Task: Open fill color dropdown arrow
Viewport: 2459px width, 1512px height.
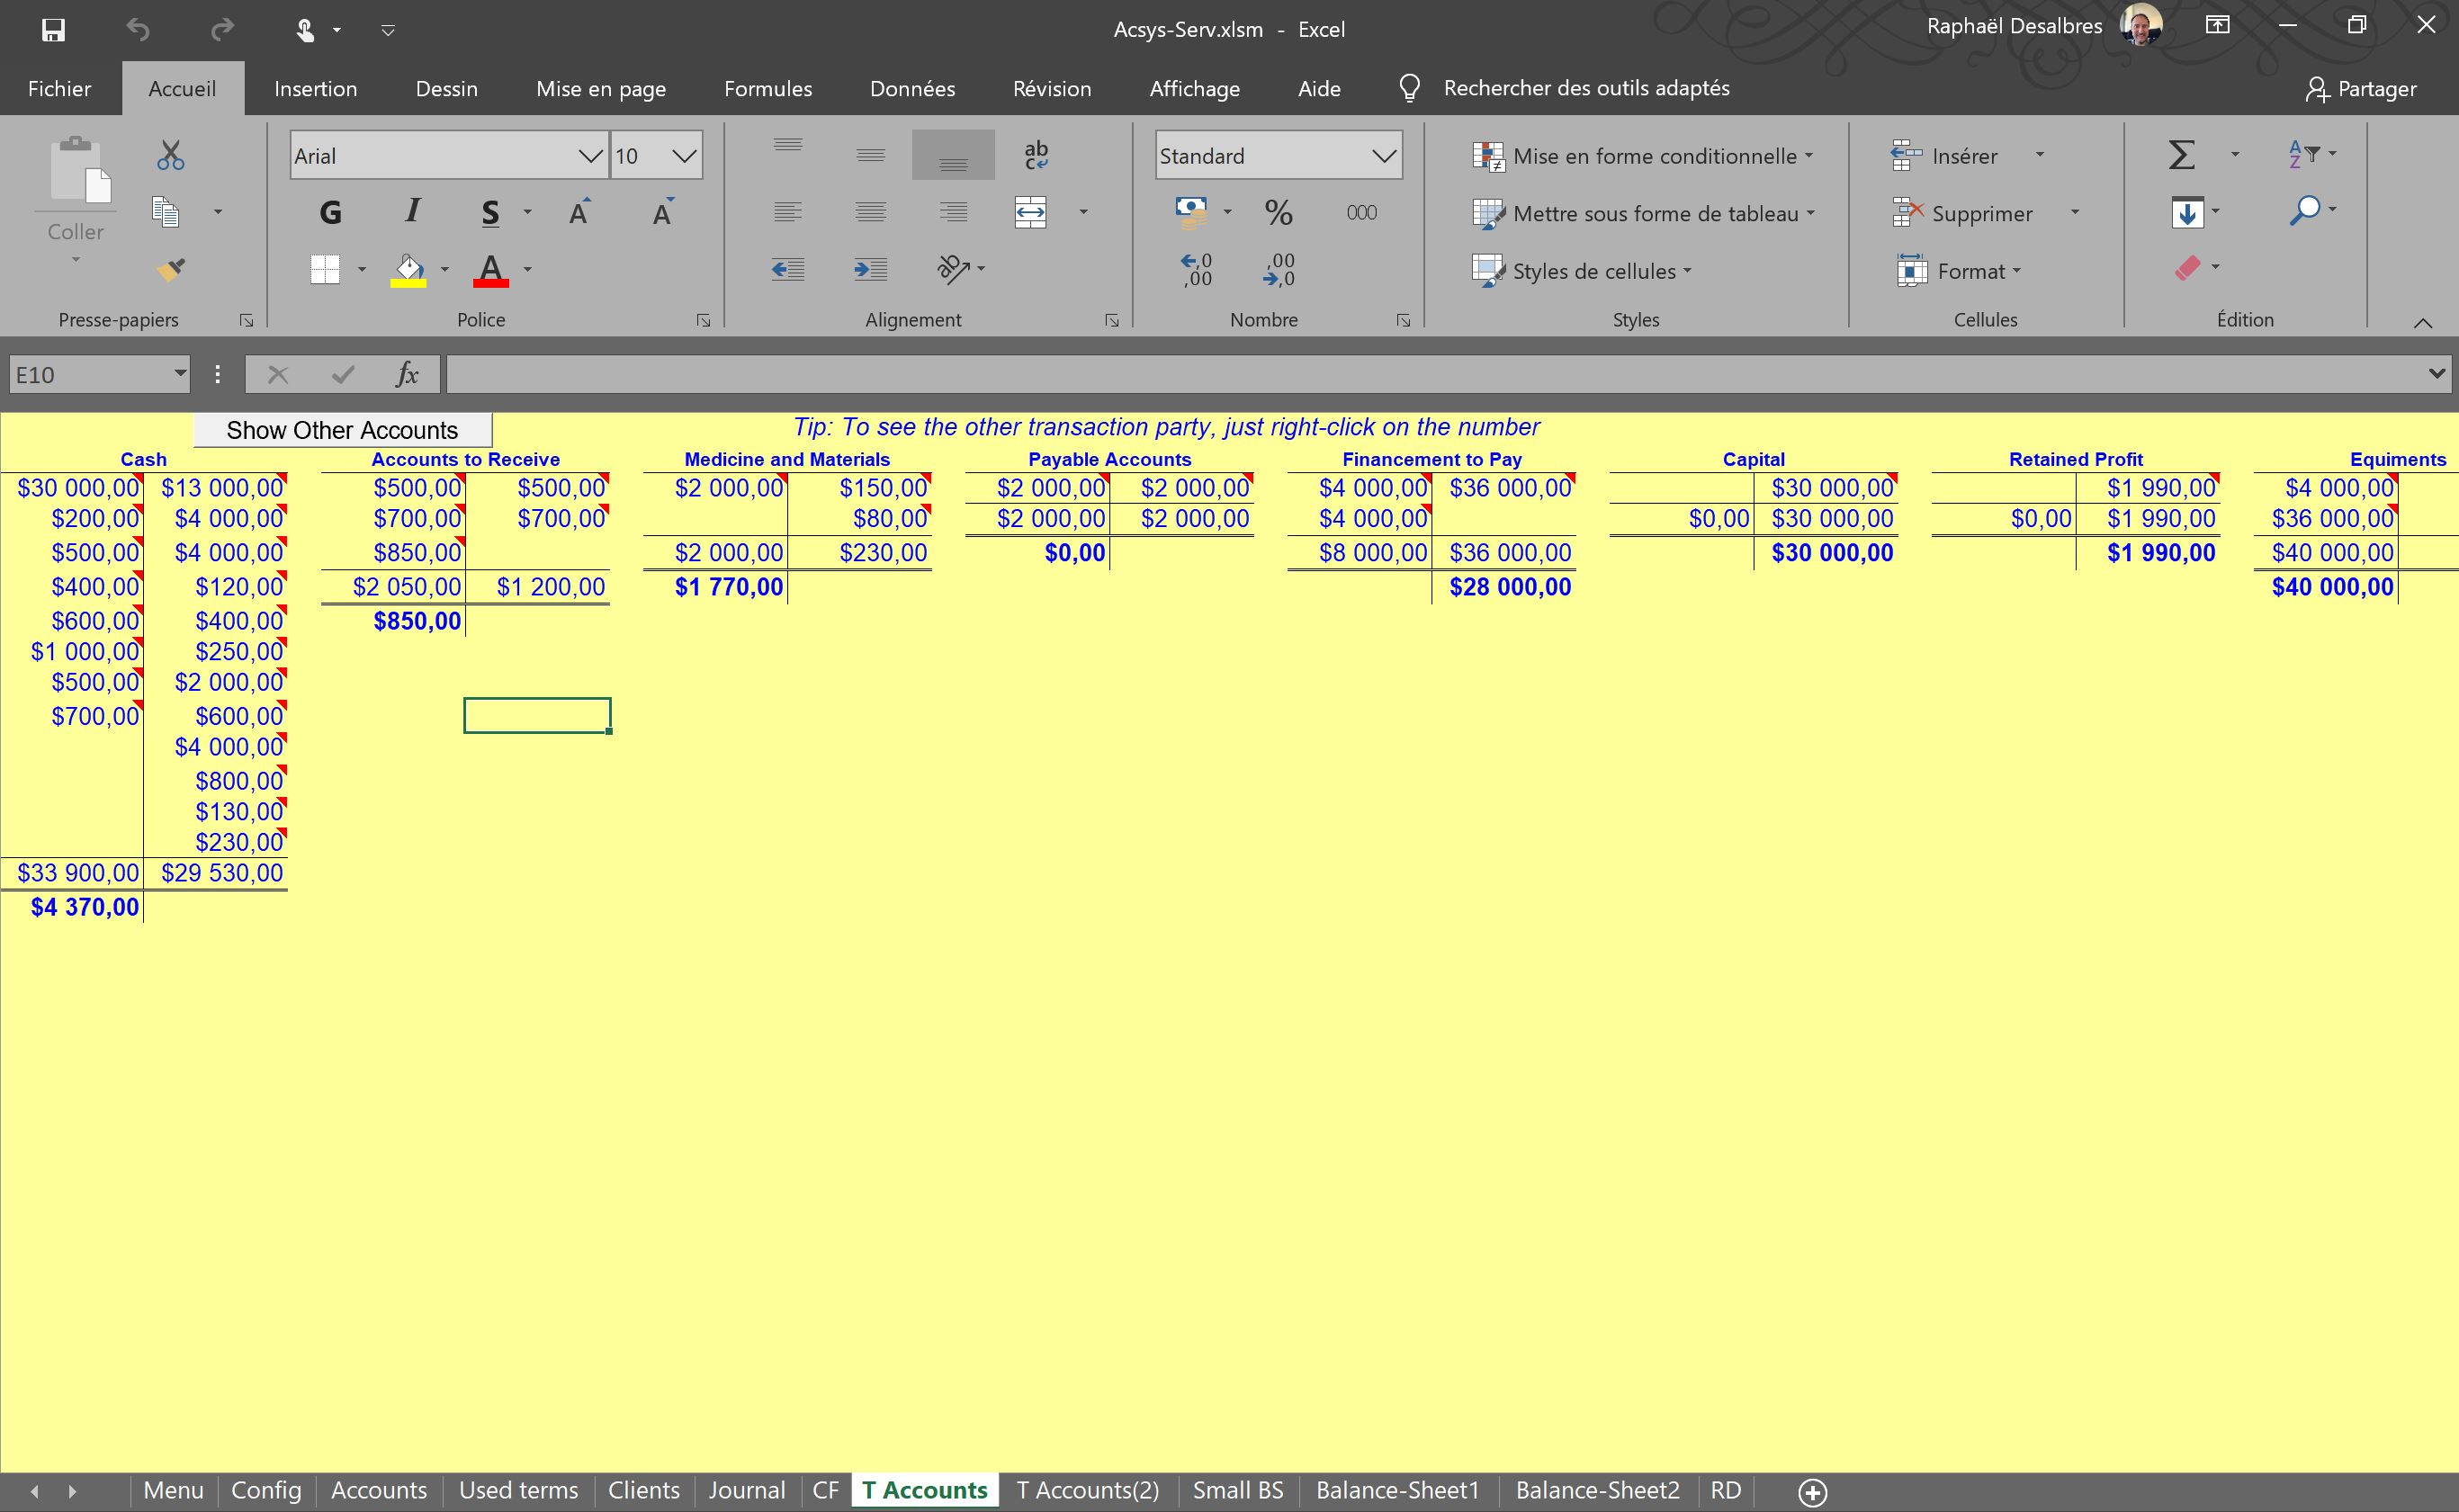Action: (445, 269)
